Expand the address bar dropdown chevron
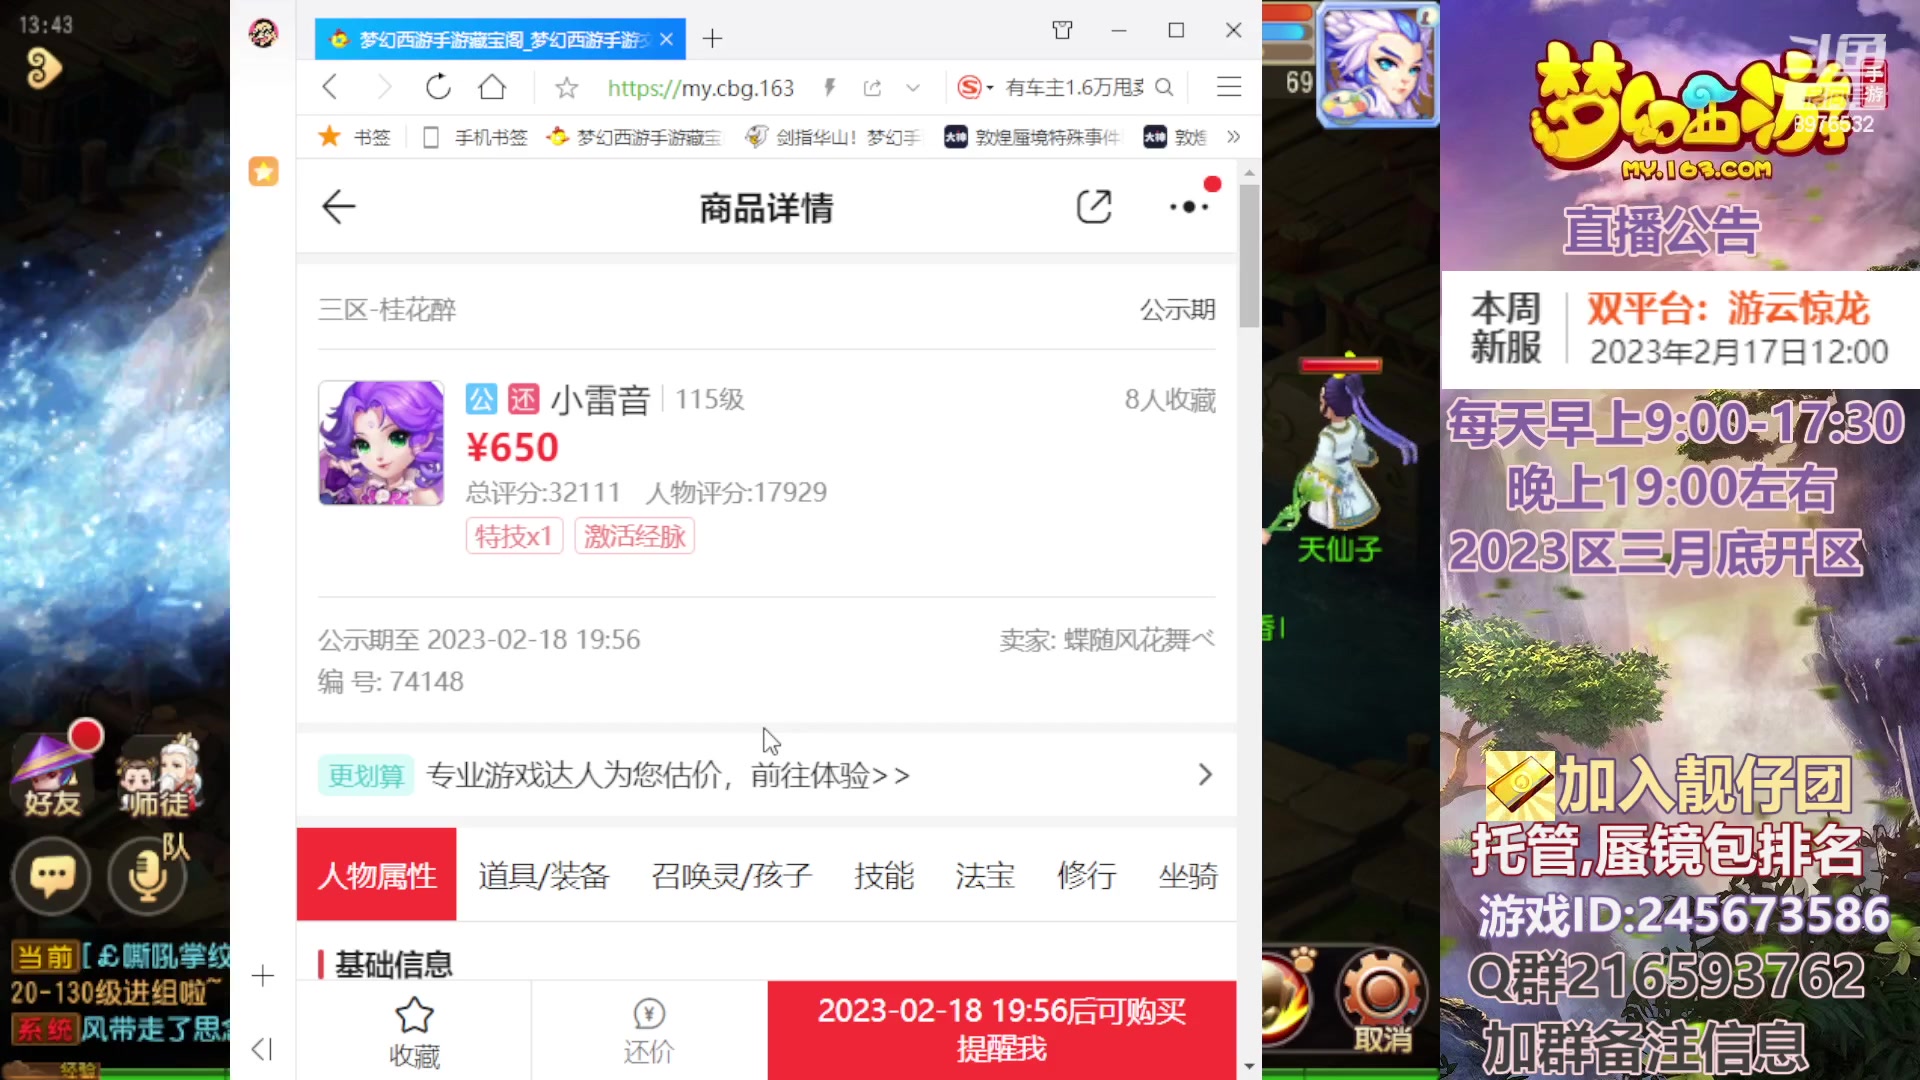Image resolution: width=1920 pixels, height=1080 pixels. pos(913,88)
